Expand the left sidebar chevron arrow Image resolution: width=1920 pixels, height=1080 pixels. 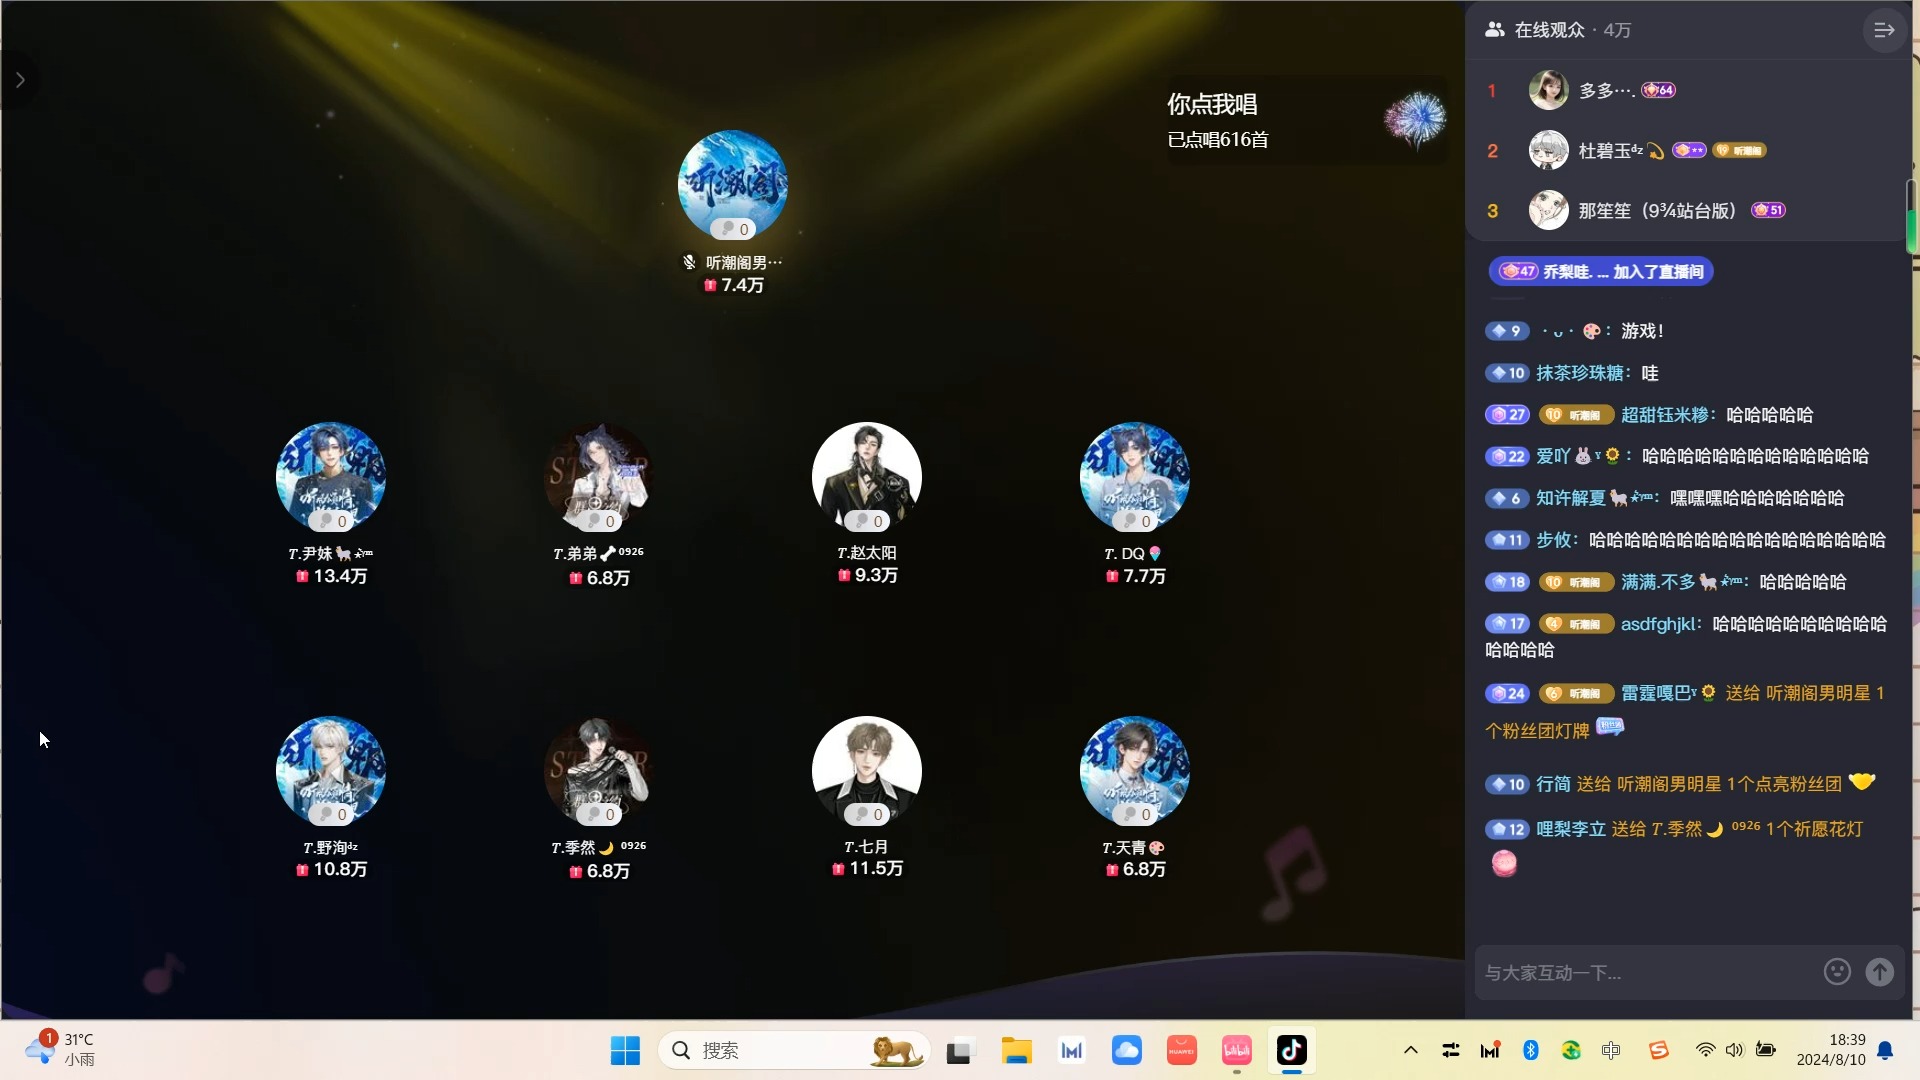coord(20,80)
